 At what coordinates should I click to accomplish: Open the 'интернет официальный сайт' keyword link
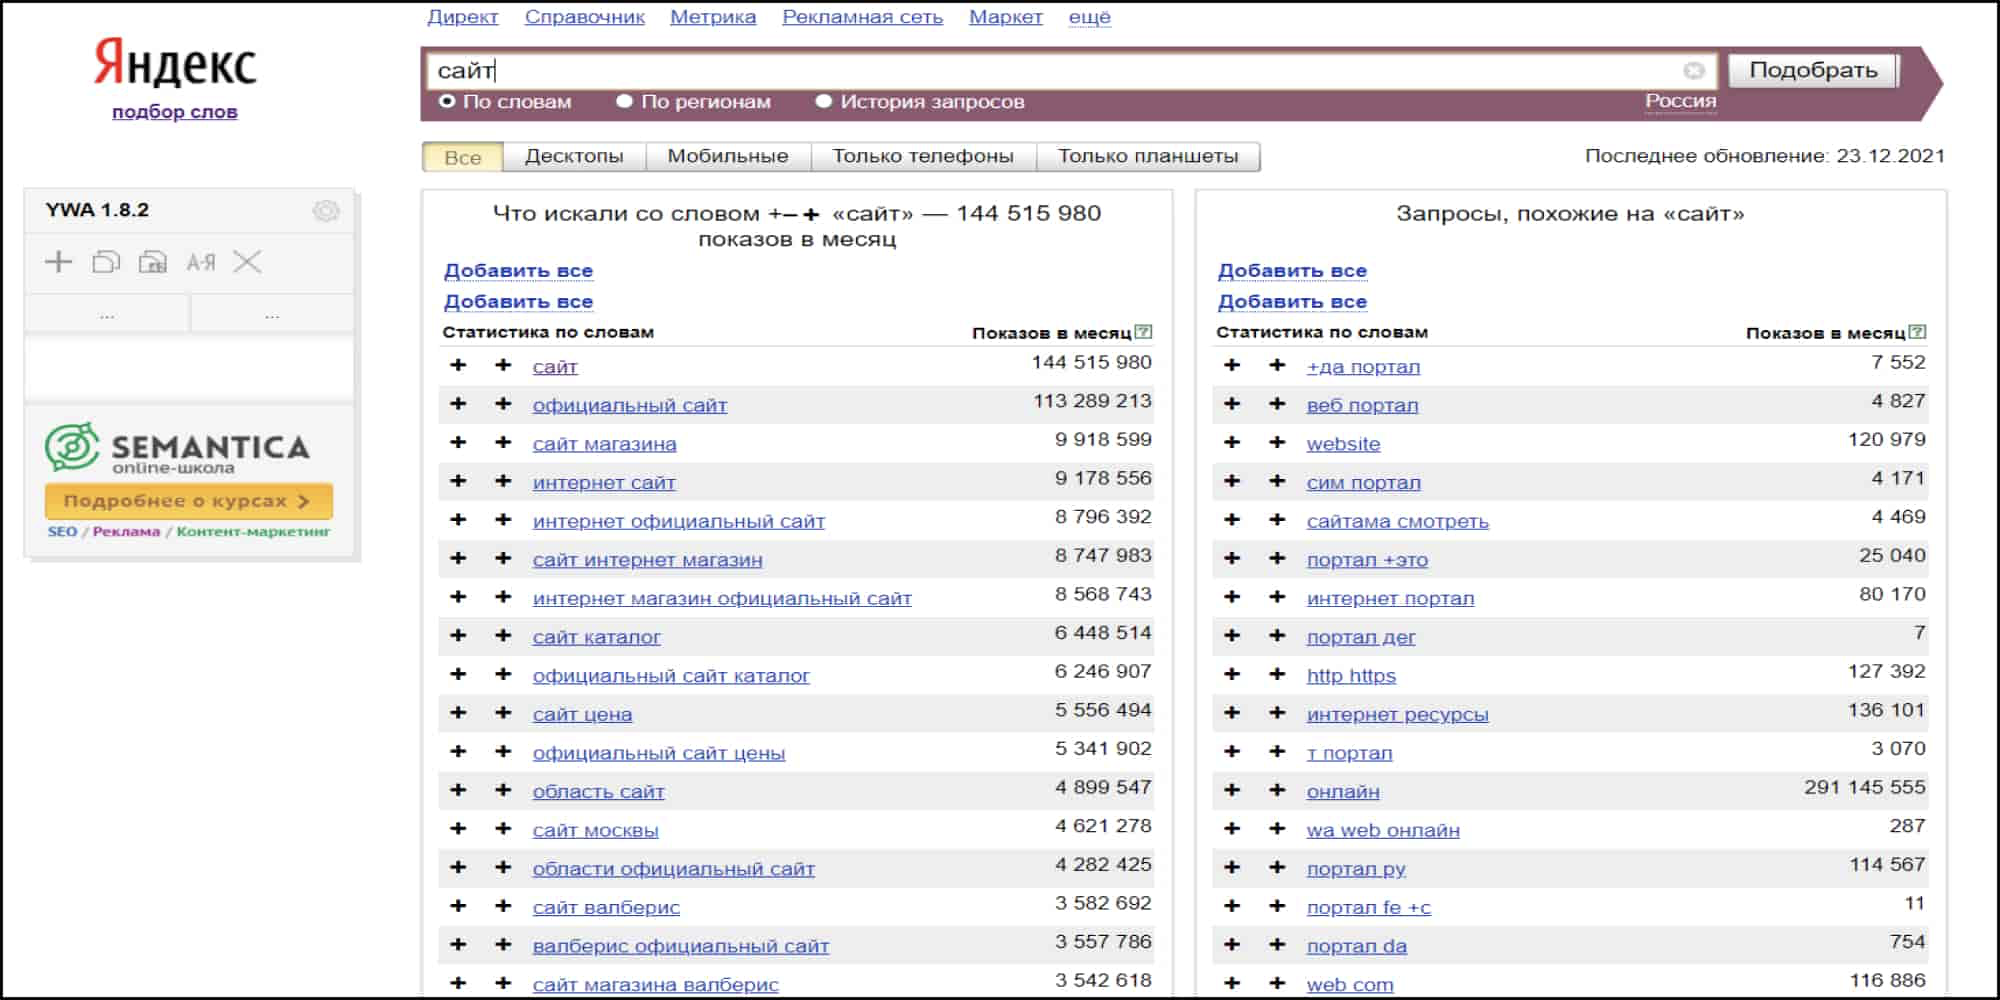[x=679, y=521]
